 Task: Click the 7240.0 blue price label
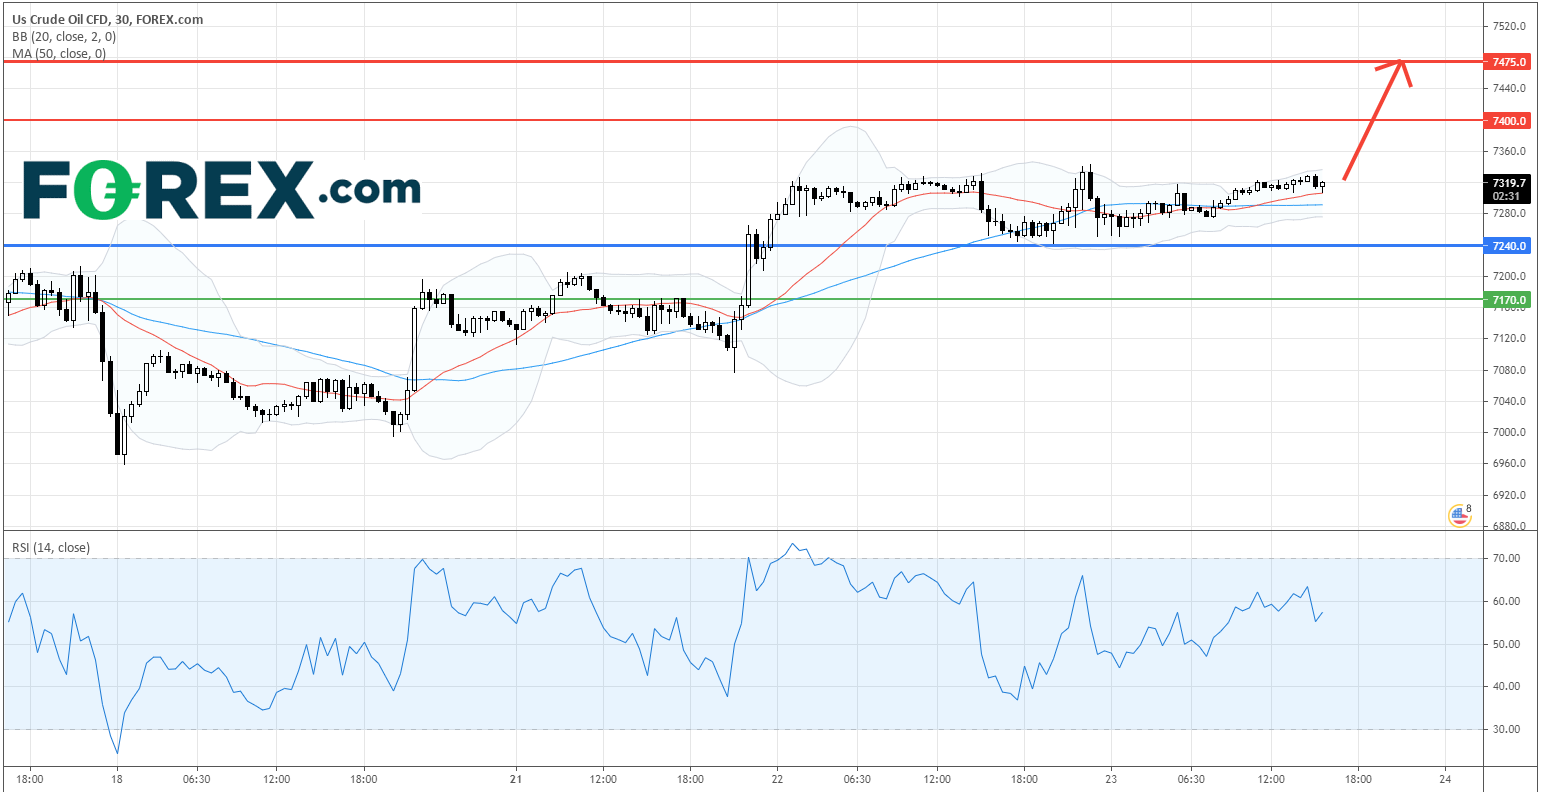1509,246
